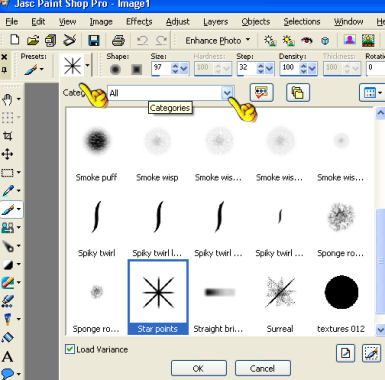Select the round brush shape

pyautogui.click(x=115, y=69)
